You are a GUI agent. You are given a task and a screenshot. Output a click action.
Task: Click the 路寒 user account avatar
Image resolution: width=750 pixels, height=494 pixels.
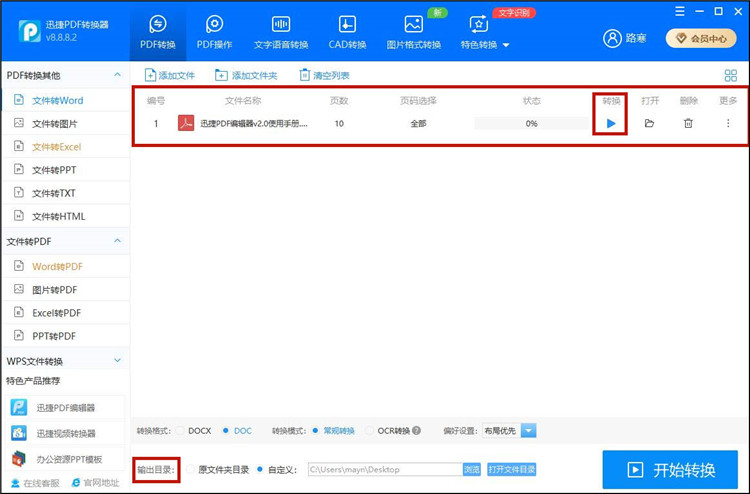(x=612, y=38)
